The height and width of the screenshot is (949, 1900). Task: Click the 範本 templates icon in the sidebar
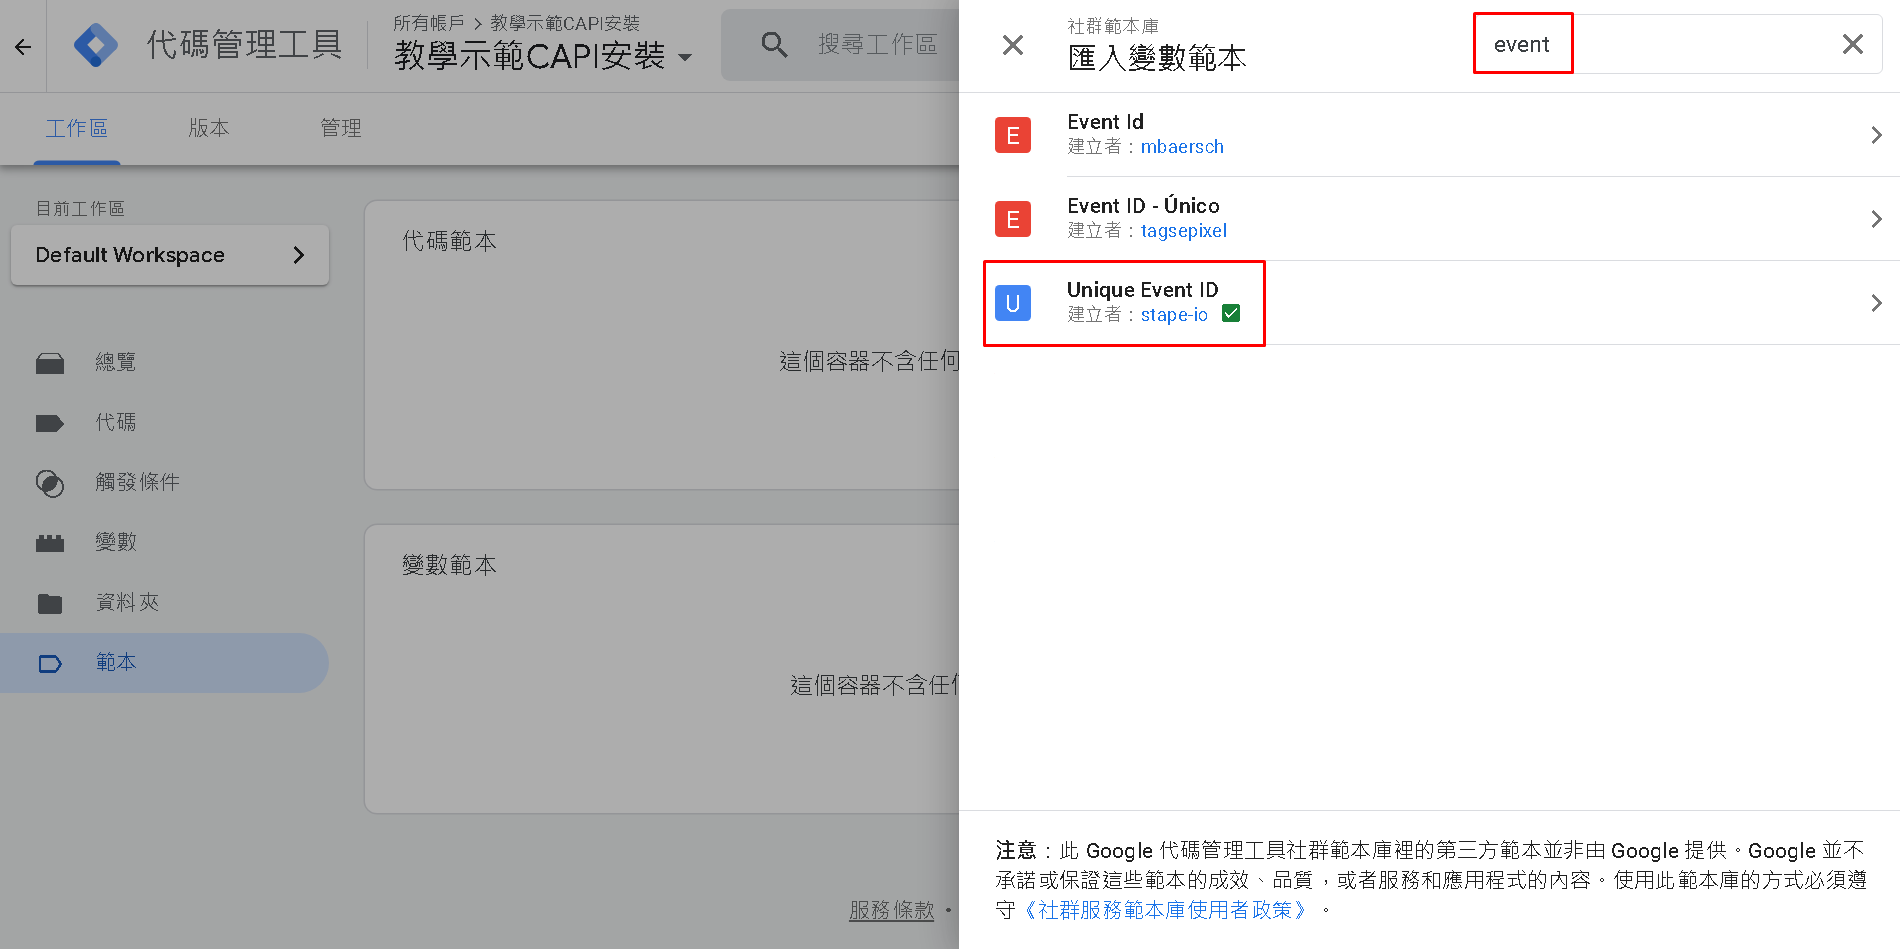pyautogui.click(x=50, y=663)
